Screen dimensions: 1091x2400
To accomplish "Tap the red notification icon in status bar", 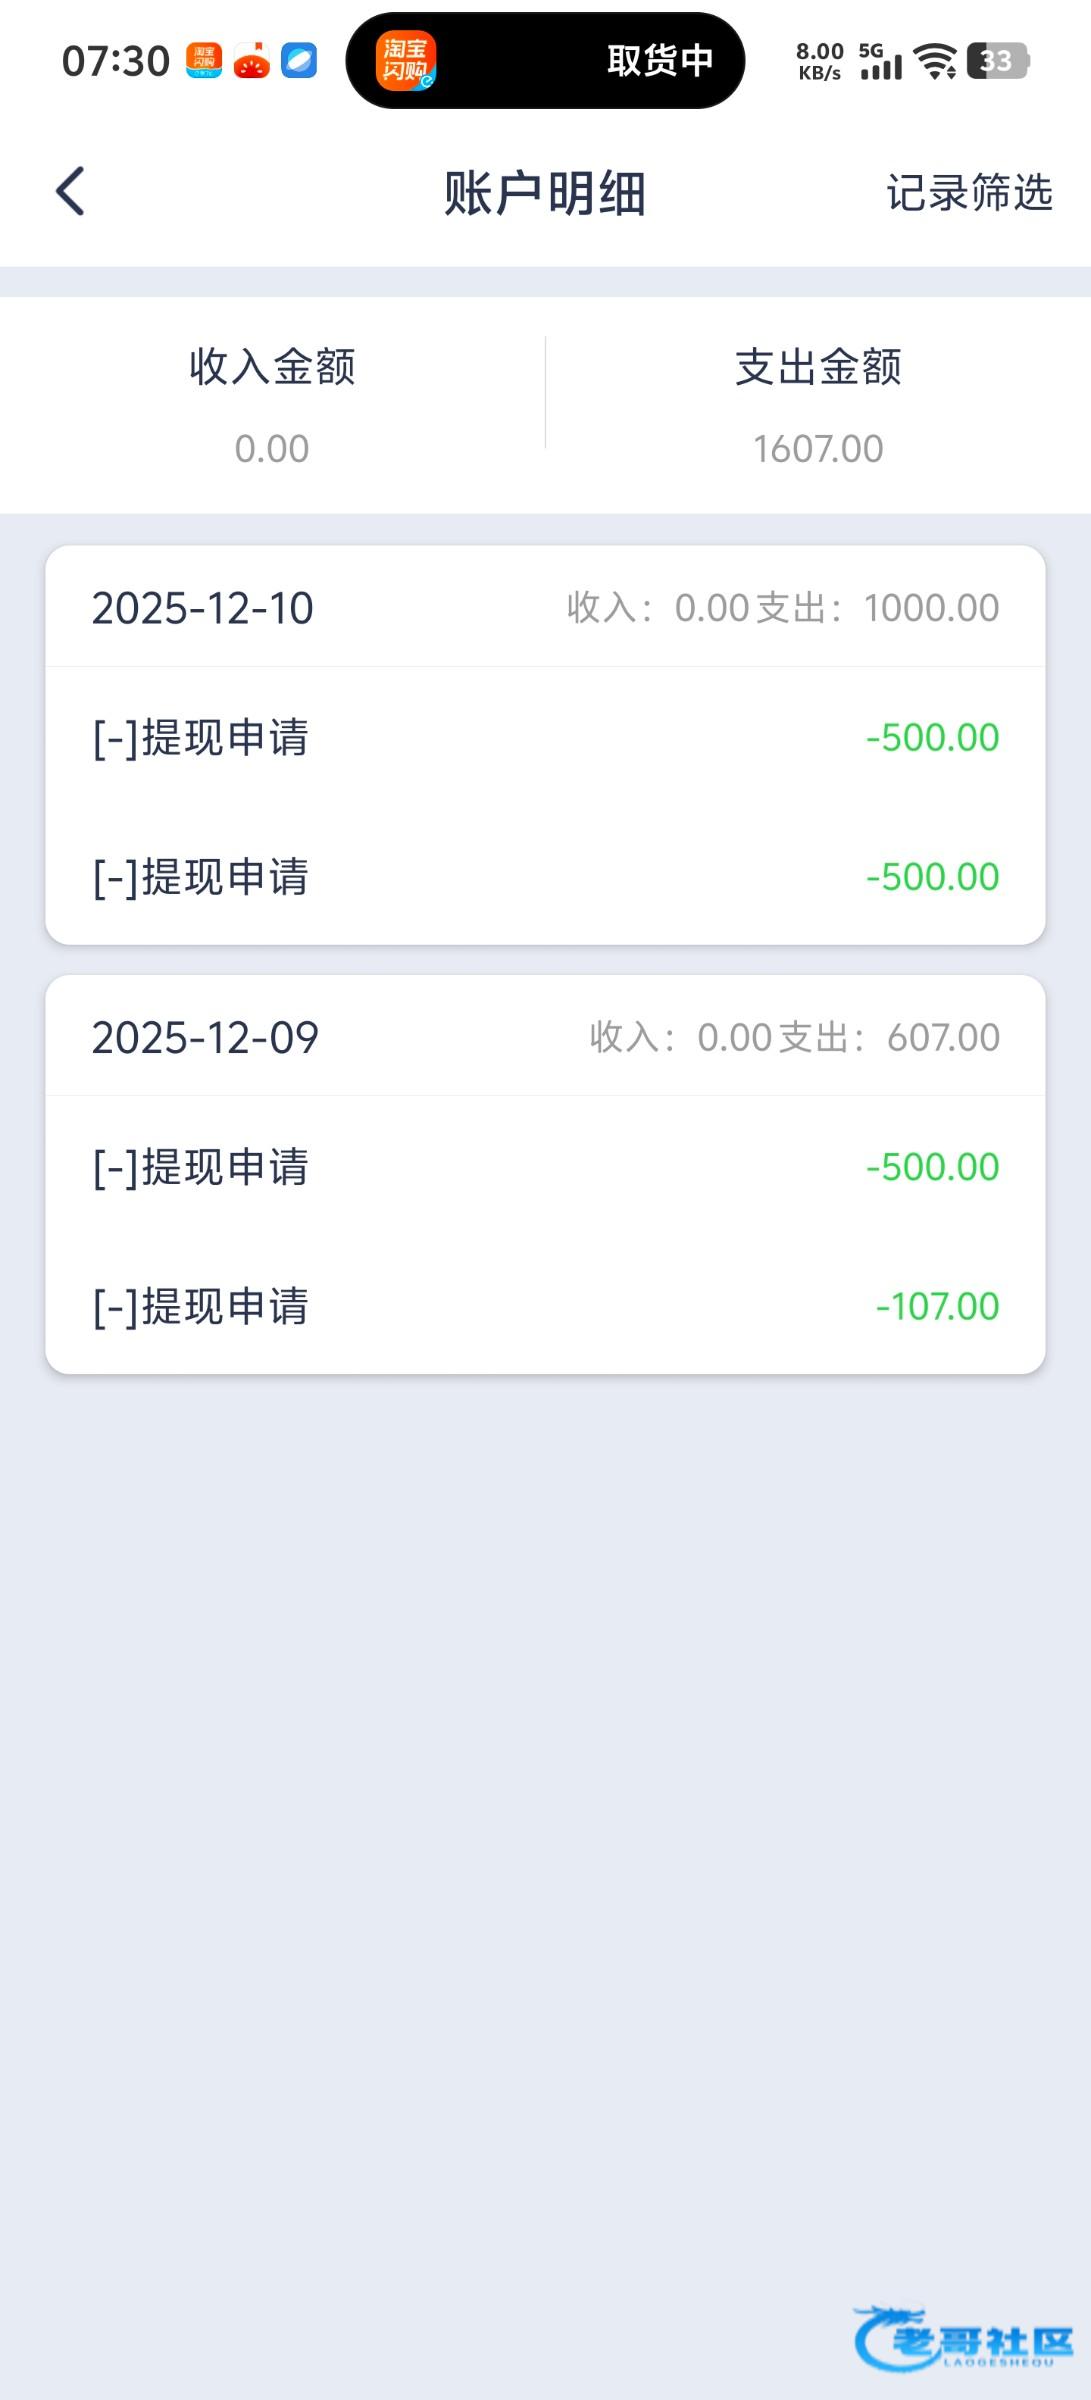I will pos(252,61).
